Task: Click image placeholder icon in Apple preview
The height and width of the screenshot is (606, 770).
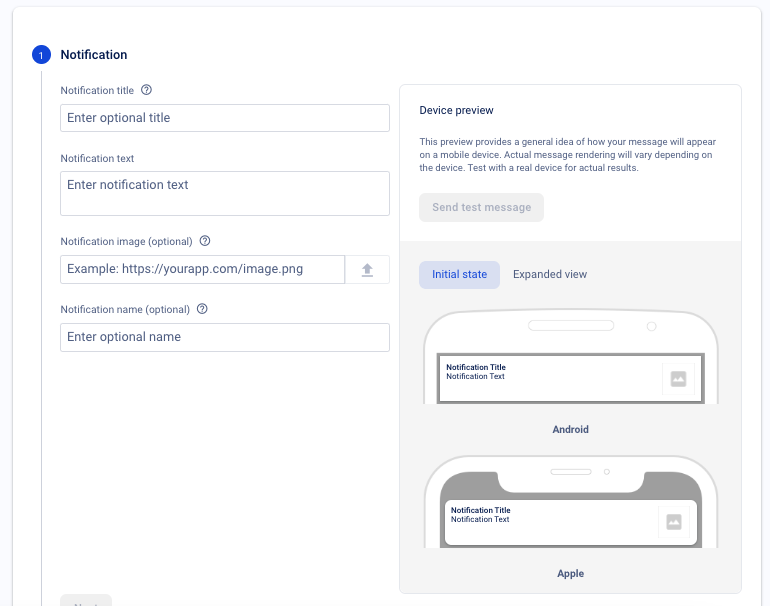Action: click(x=674, y=521)
